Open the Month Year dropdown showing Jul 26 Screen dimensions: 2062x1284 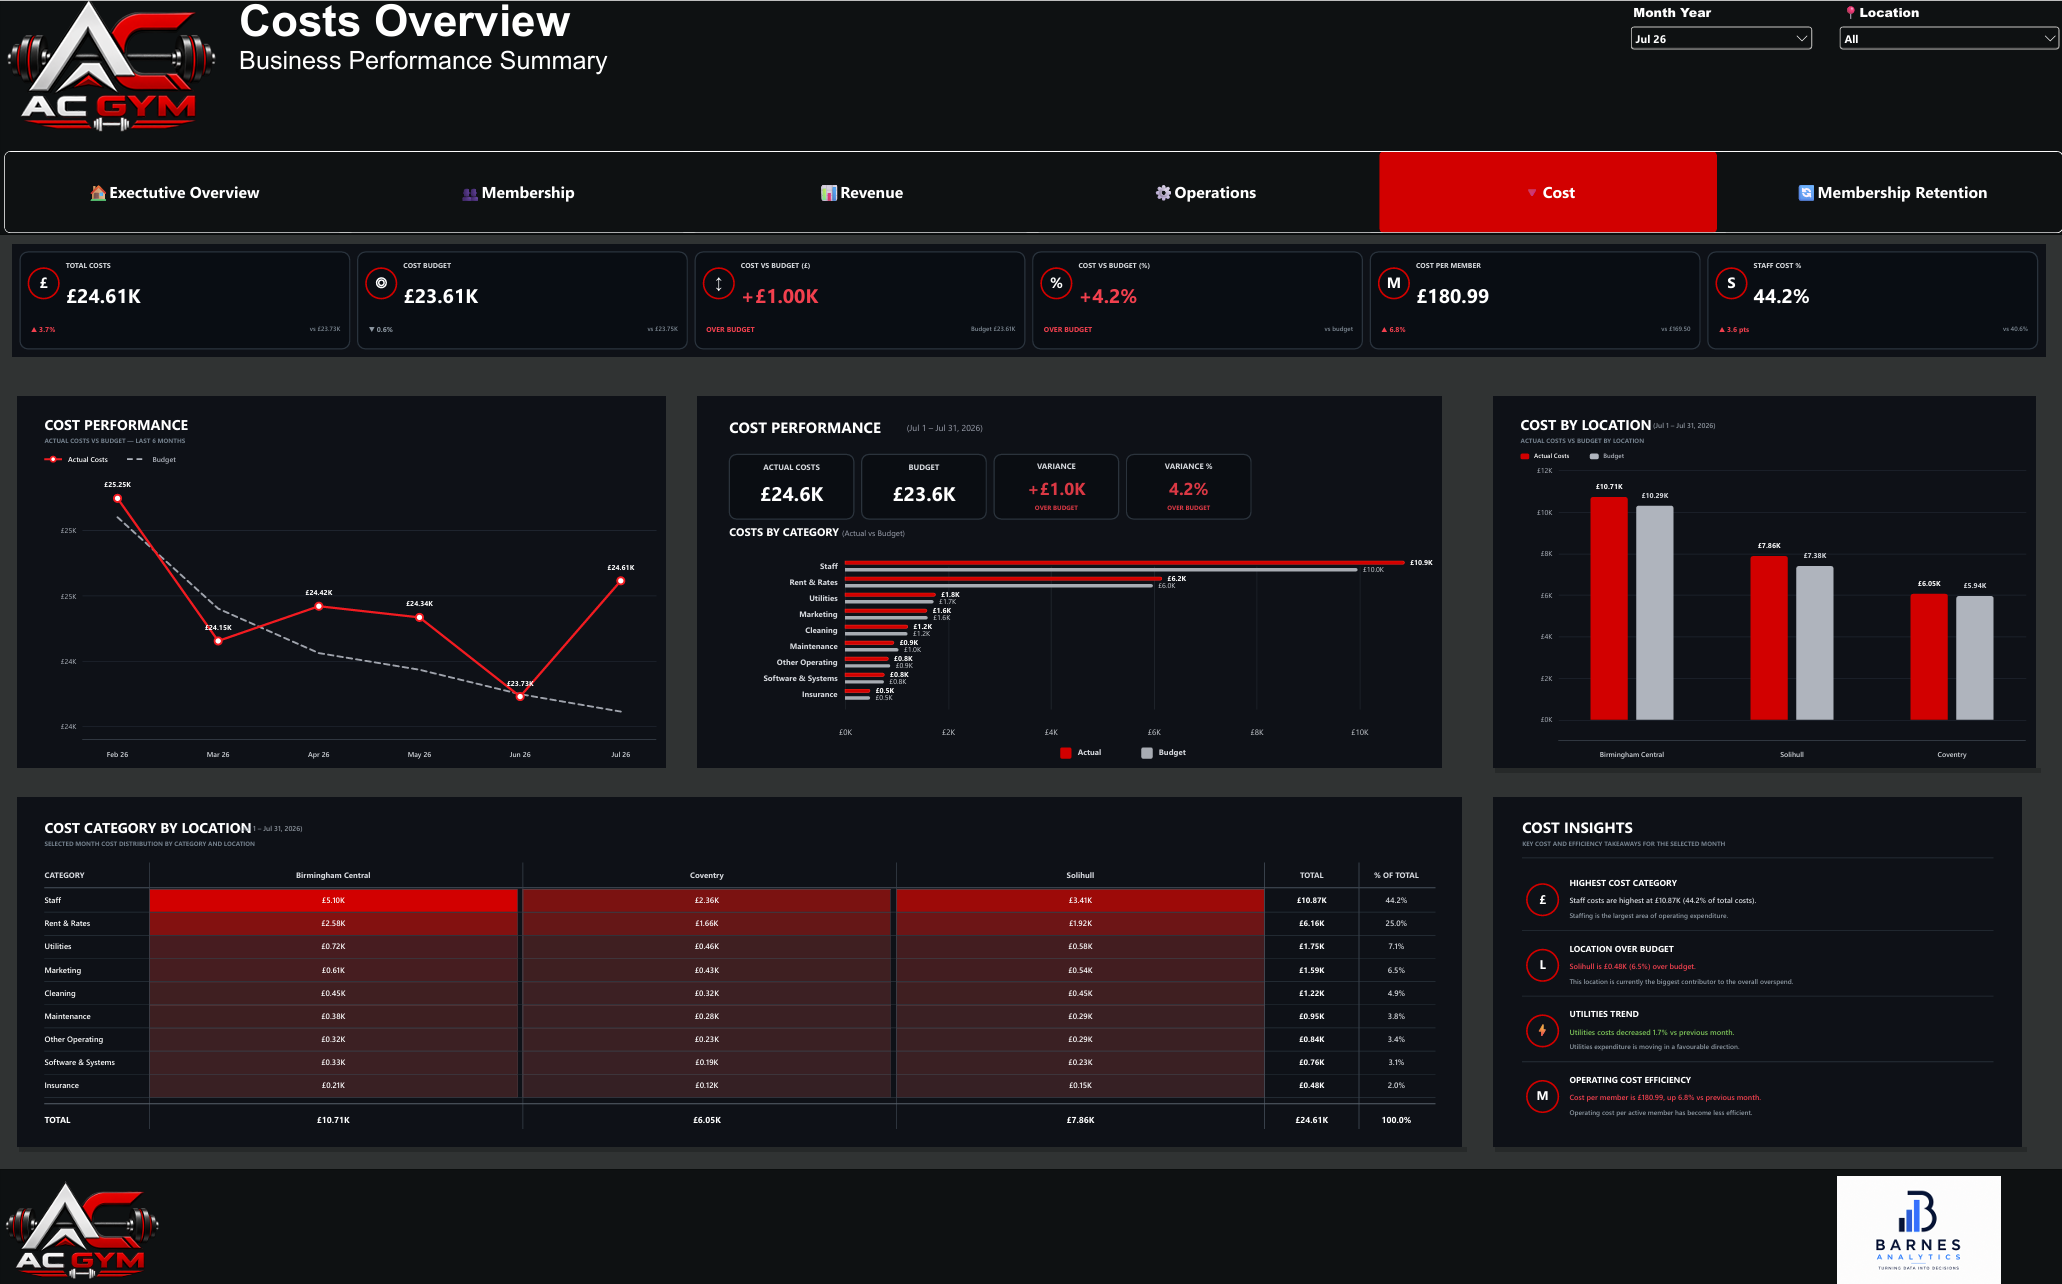[x=1720, y=39]
